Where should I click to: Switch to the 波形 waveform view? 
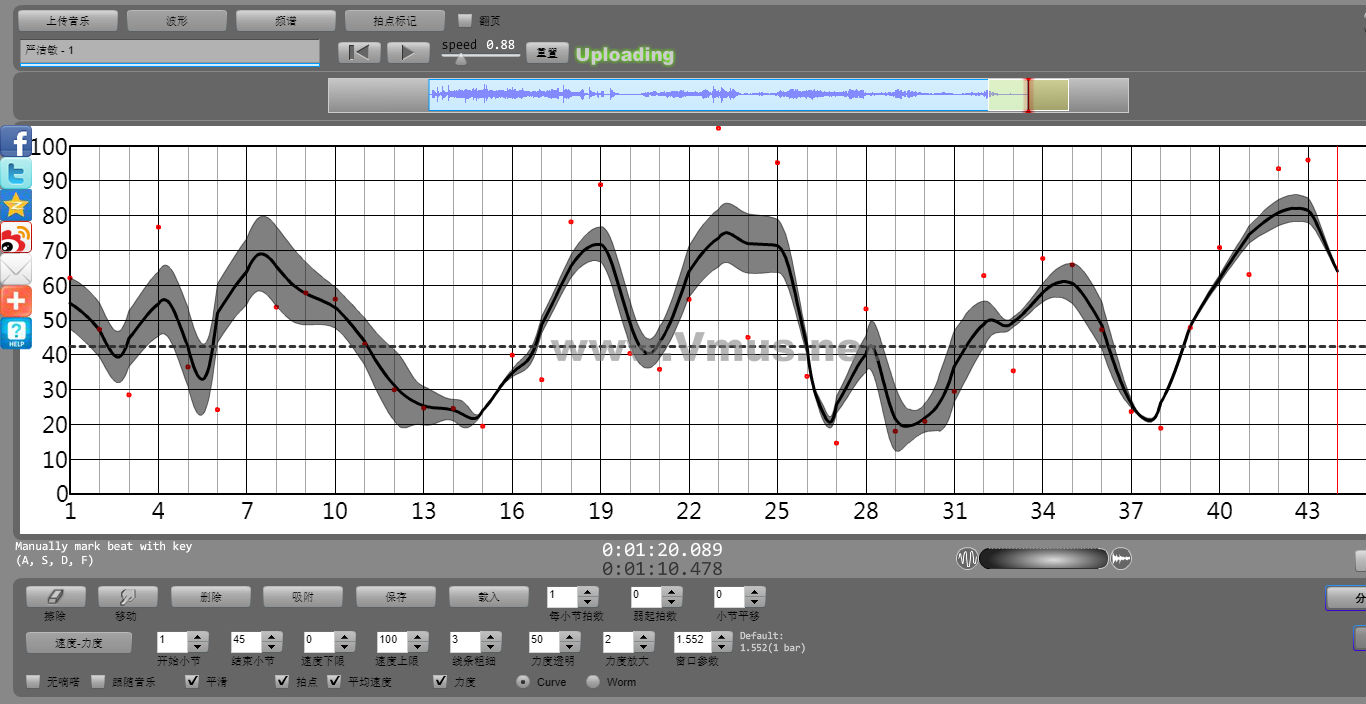pos(177,20)
